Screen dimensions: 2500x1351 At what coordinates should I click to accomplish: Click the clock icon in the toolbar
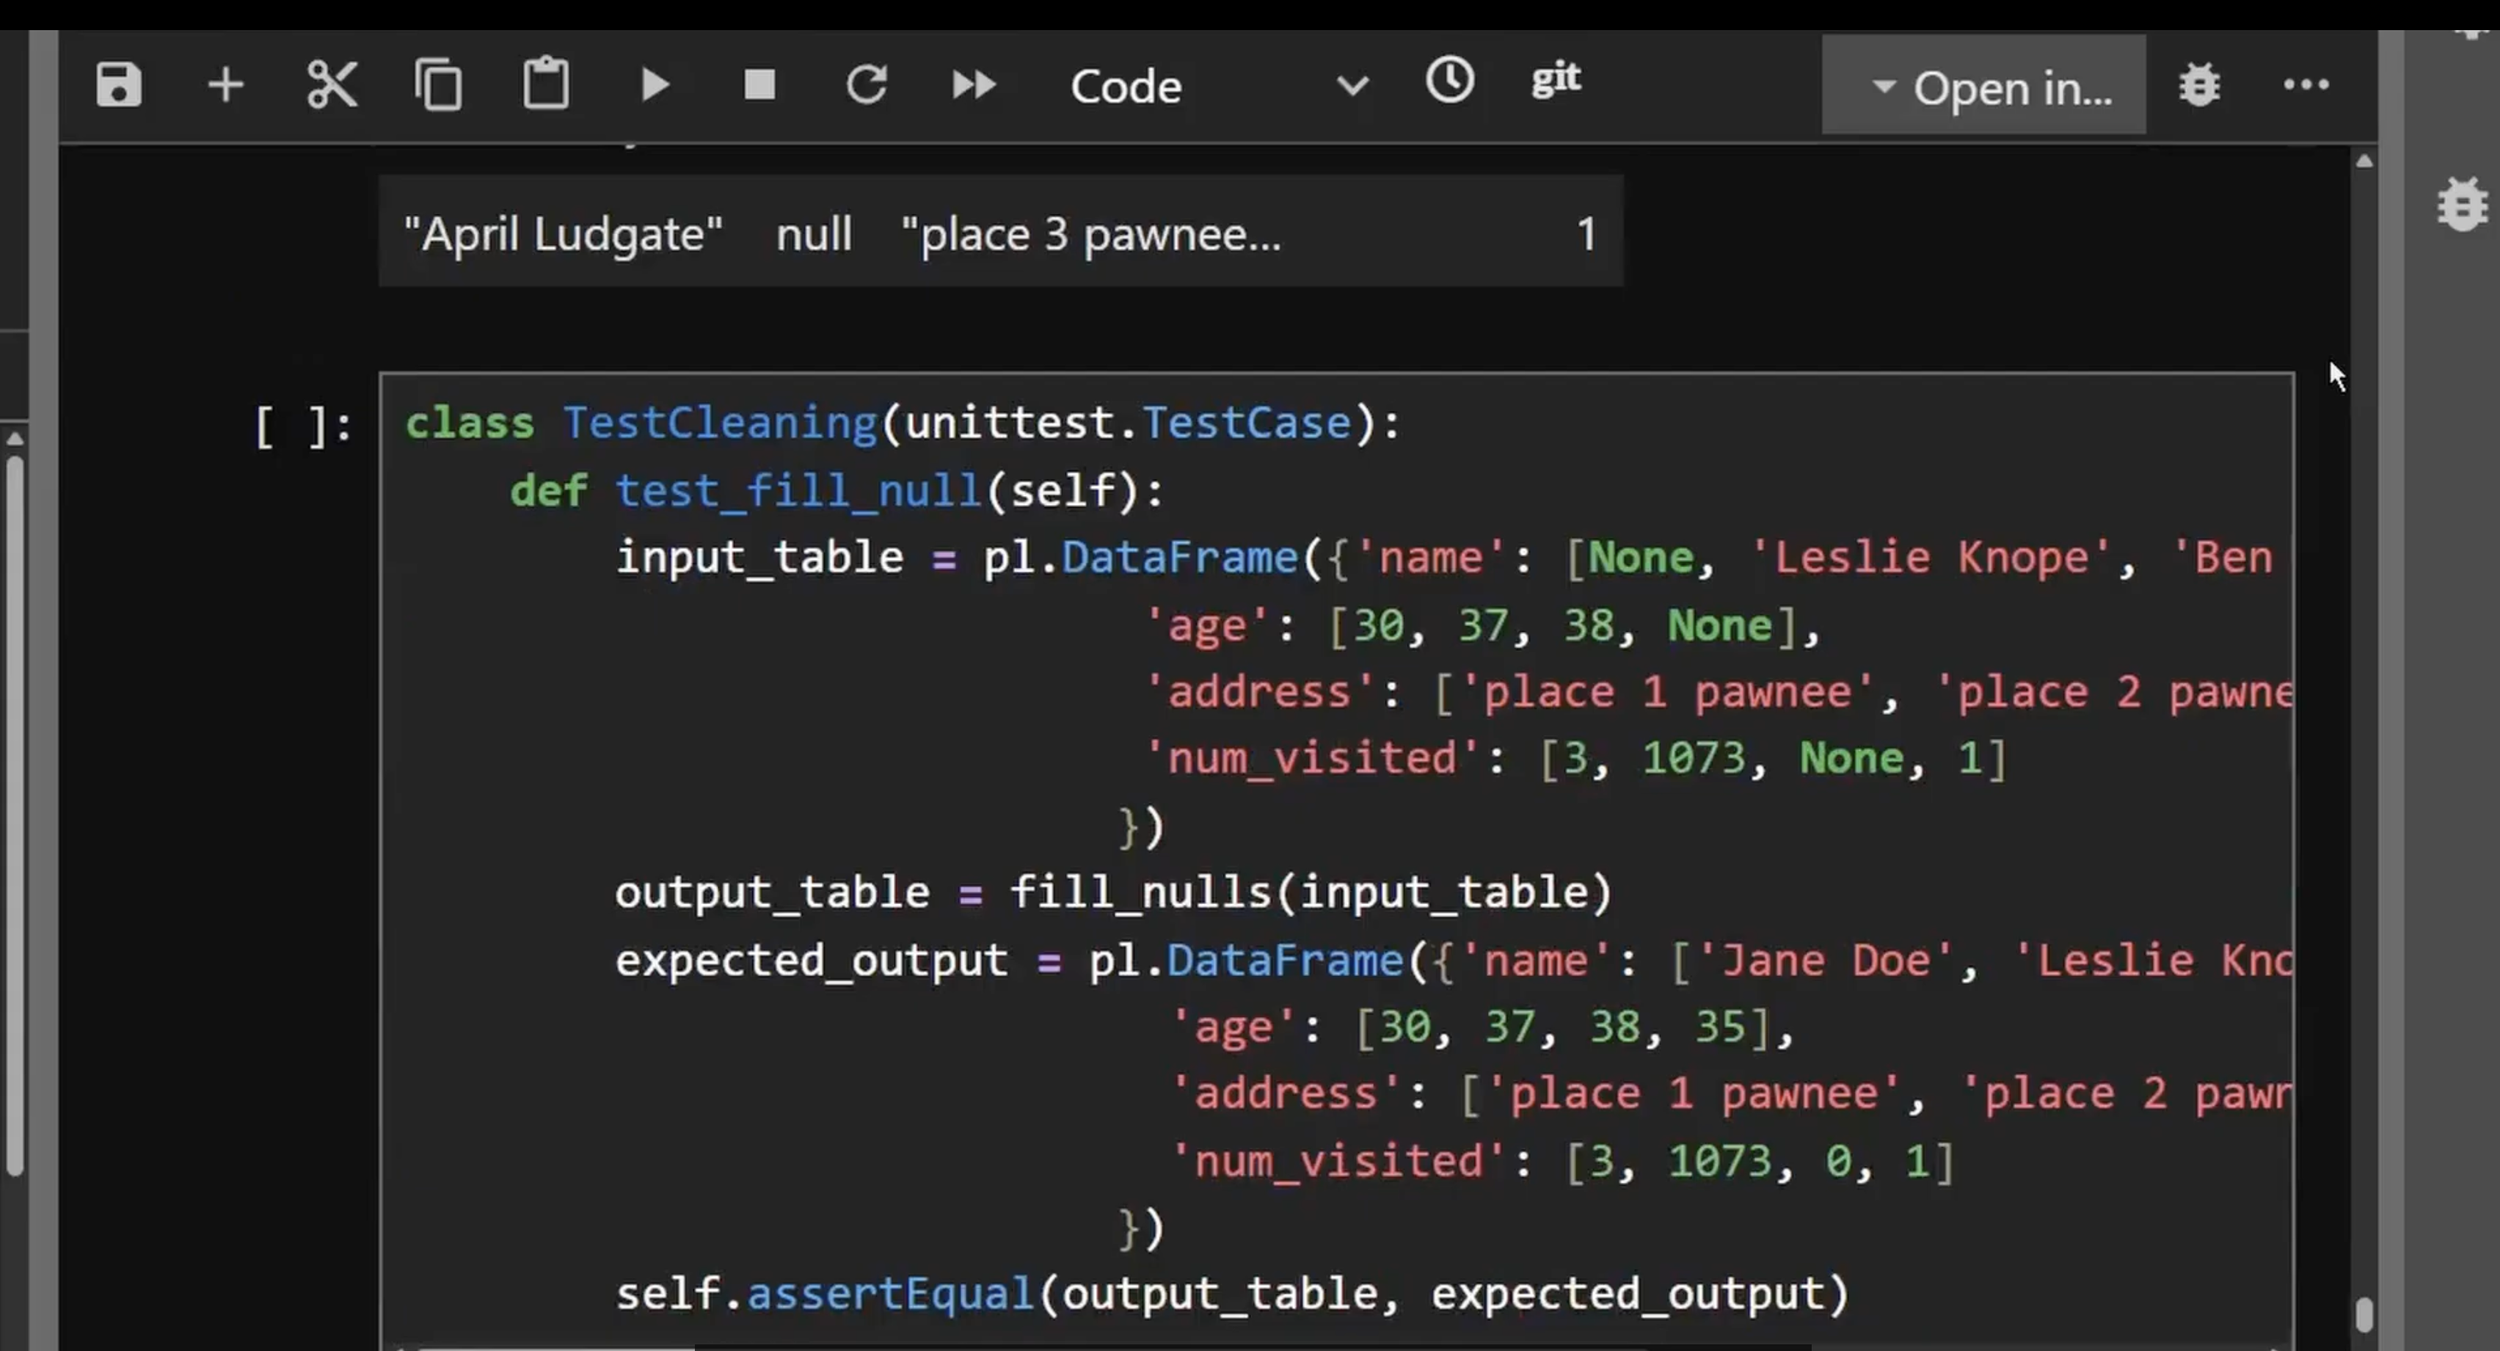tap(1450, 80)
